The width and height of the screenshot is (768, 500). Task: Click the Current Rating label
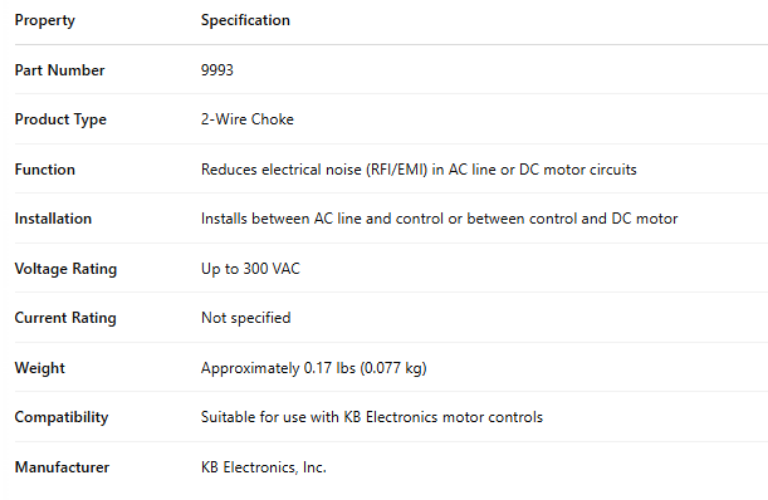65,318
